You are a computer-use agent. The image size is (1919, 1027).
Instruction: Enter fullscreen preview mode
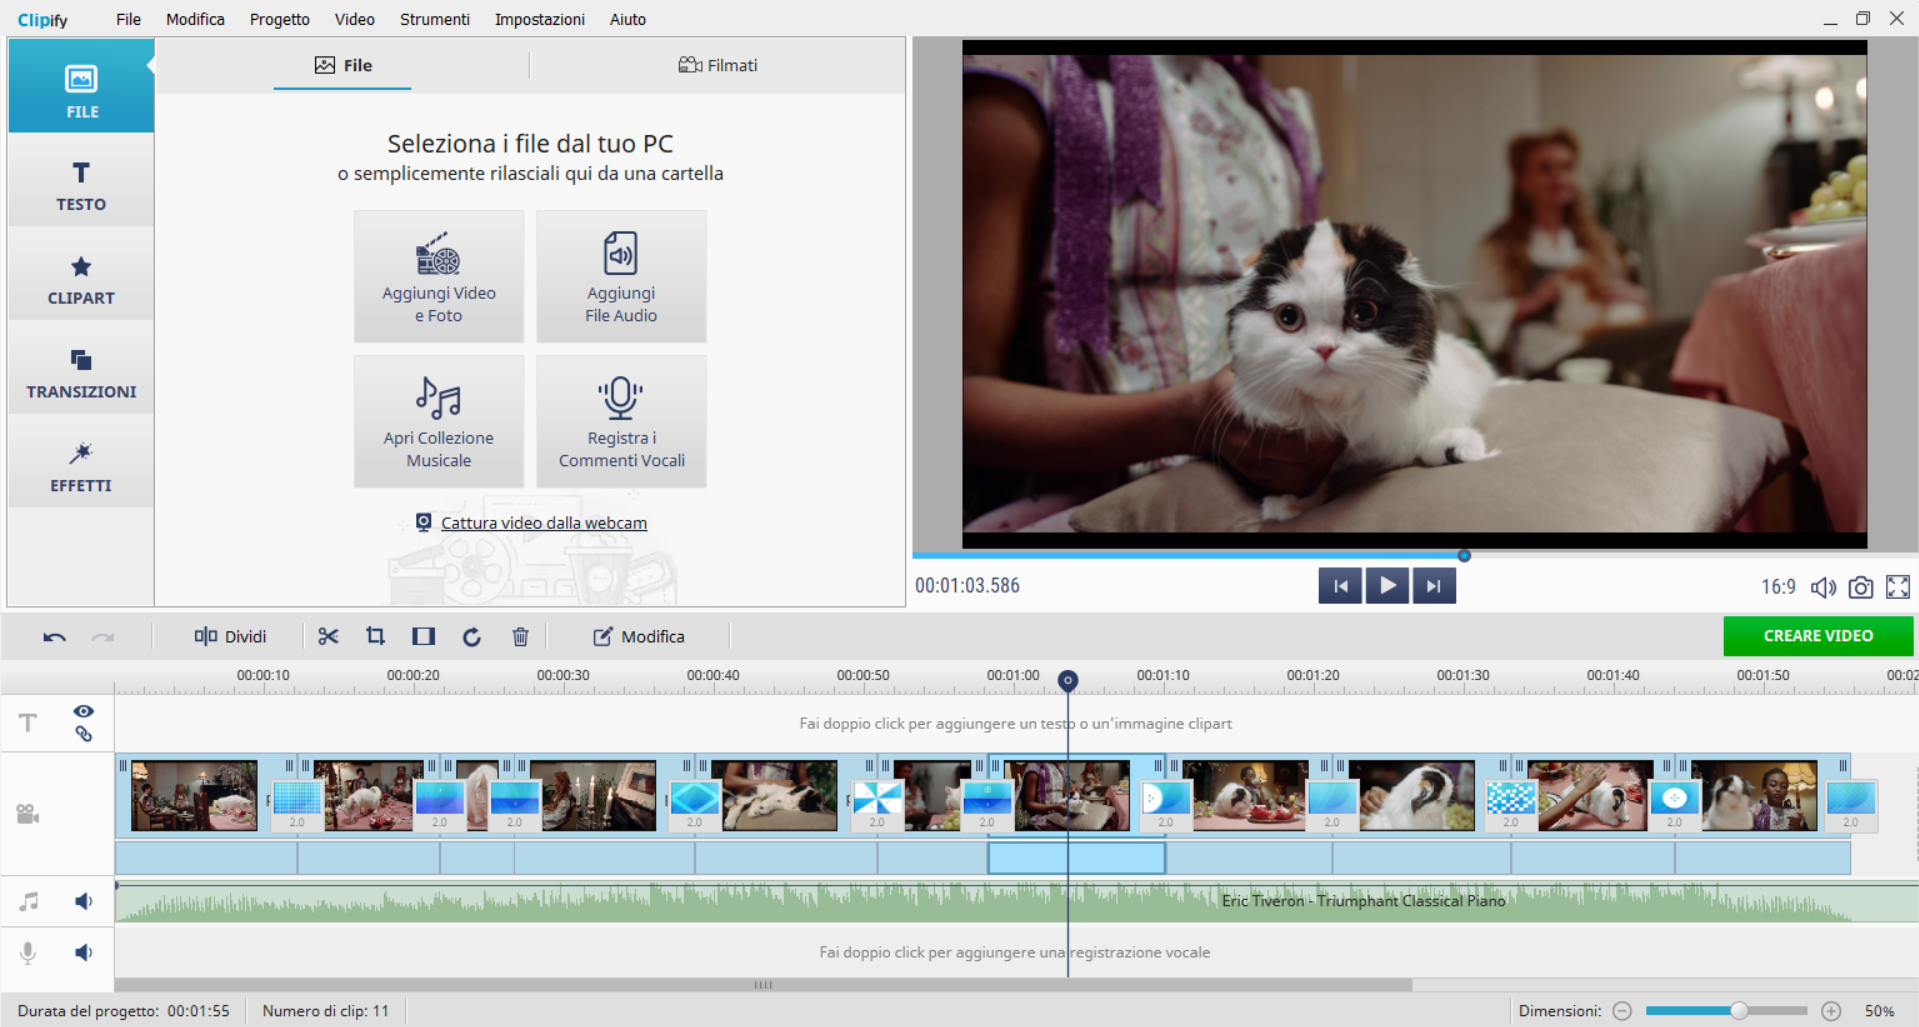tap(1897, 587)
